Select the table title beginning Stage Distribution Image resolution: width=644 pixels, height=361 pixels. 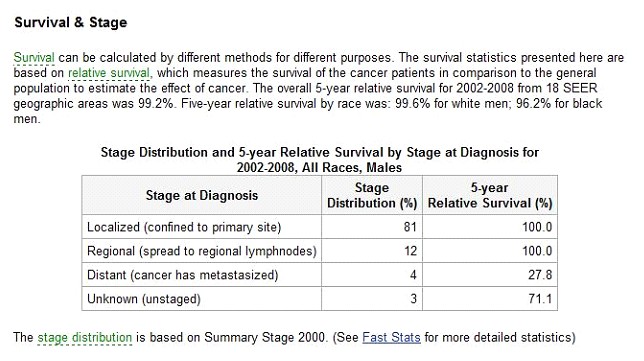click(320, 160)
